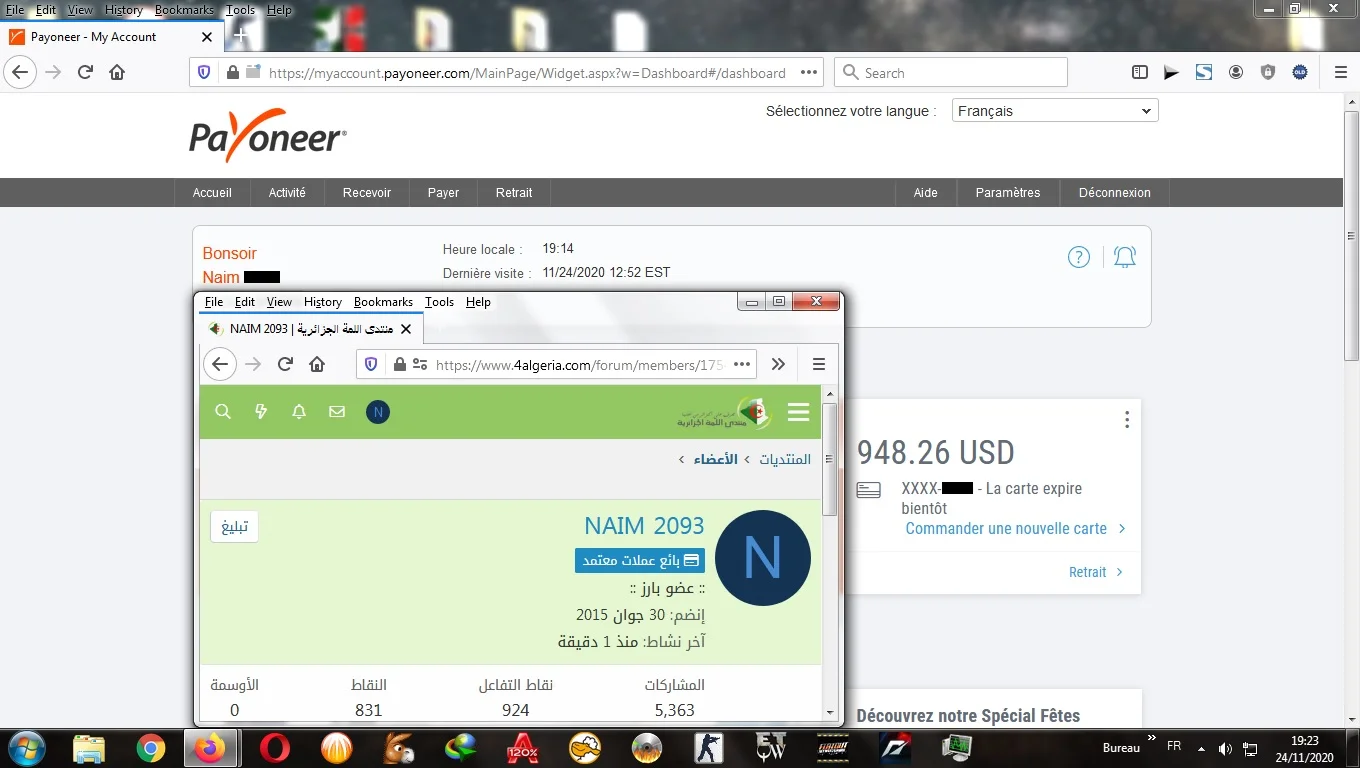The height and width of the screenshot is (768, 1360).
Task: Open the forum inbox envelope icon
Action: (x=337, y=412)
